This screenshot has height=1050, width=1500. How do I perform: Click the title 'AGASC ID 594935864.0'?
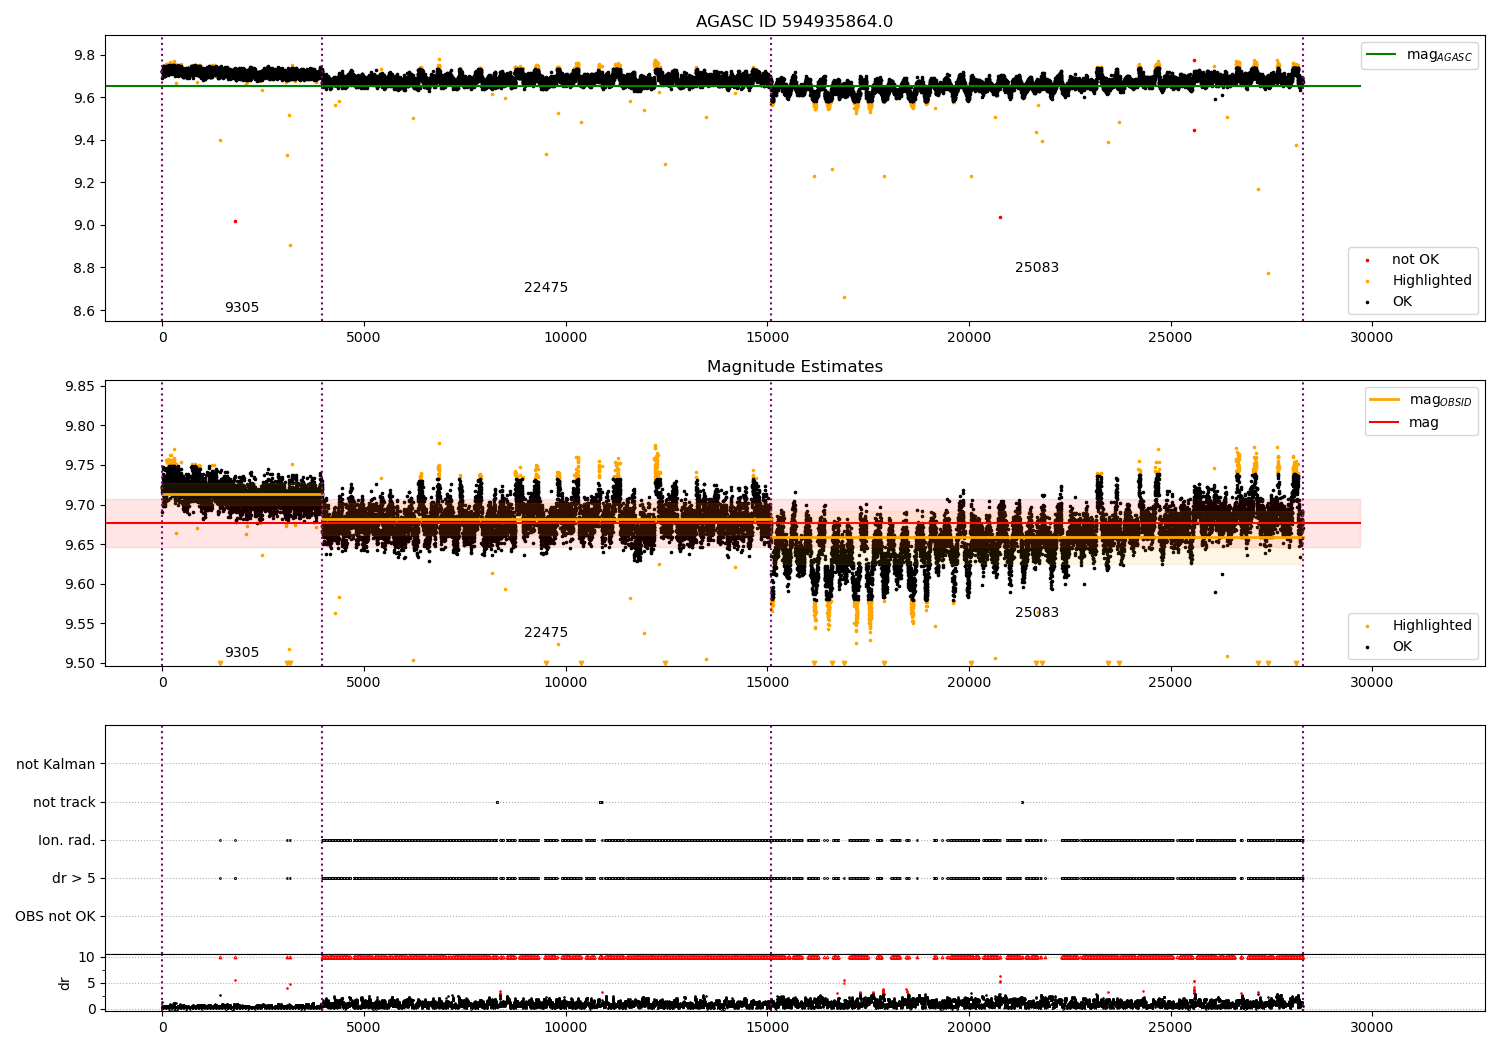coord(794,22)
